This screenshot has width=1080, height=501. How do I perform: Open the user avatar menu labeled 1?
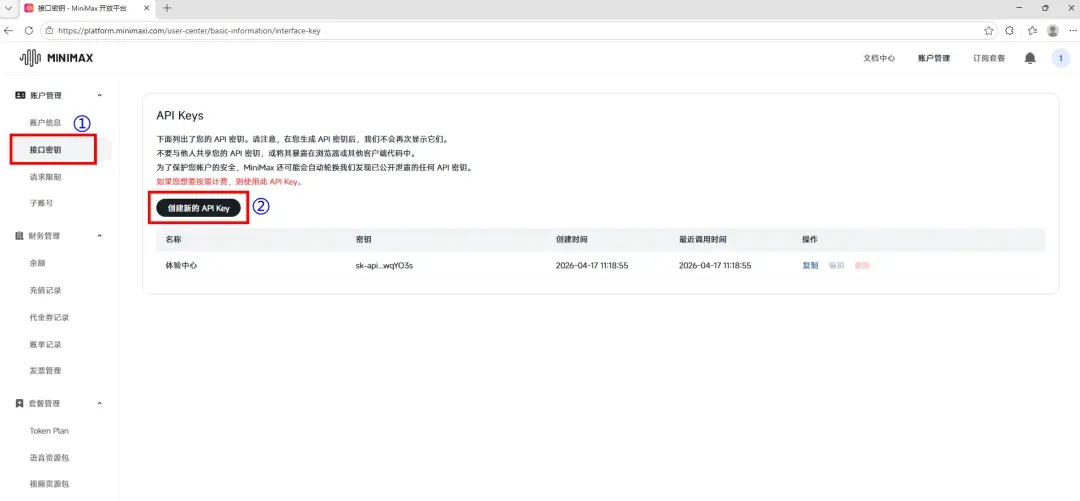pyautogui.click(x=1060, y=59)
